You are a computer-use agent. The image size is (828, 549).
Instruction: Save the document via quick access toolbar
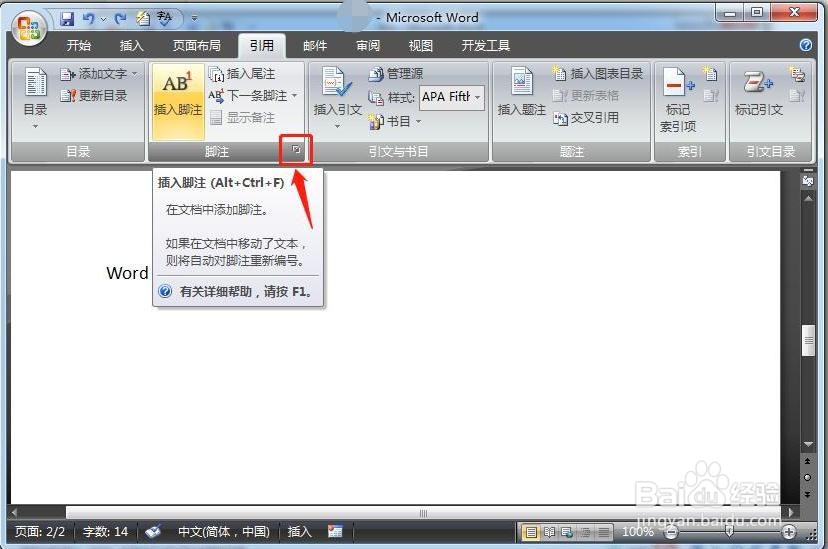[x=67, y=19]
